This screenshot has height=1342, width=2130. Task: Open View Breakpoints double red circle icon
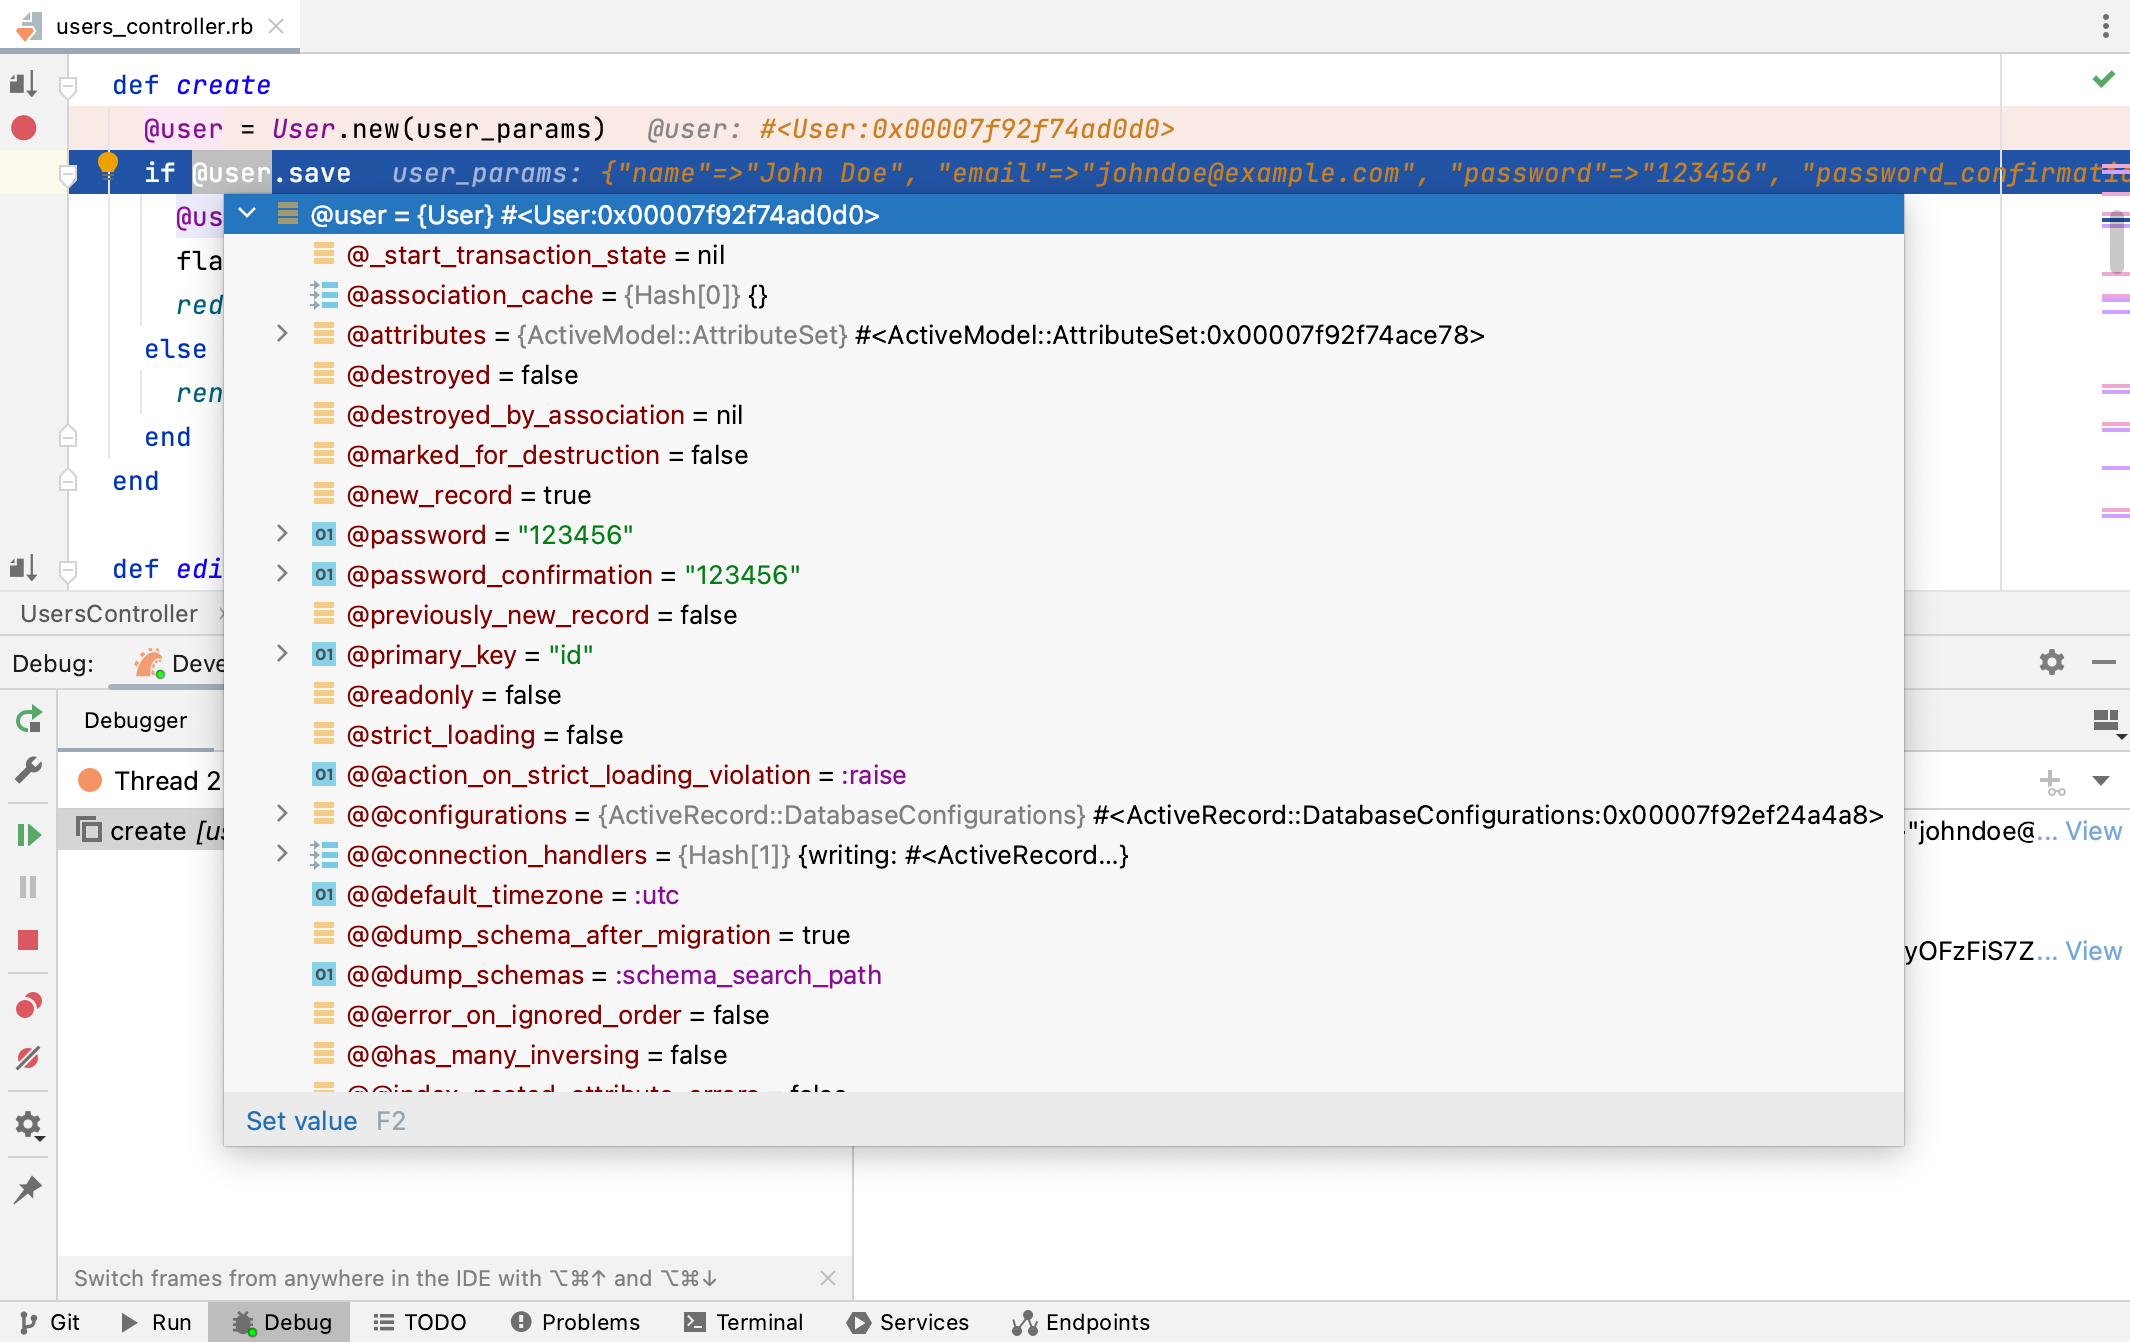tap(28, 1005)
